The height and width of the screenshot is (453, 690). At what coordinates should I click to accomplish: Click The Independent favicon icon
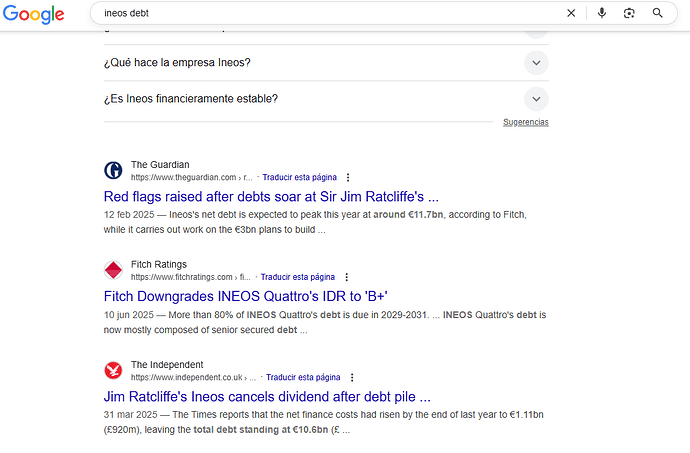(x=113, y=370)
